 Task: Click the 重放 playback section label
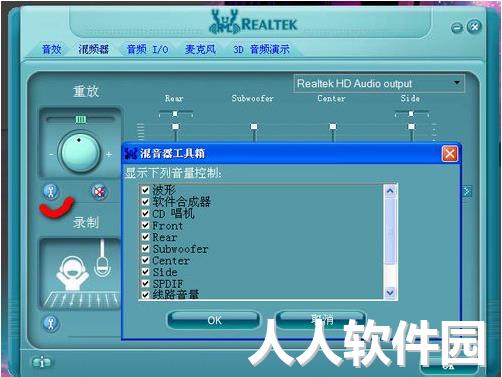pos(86,91)
